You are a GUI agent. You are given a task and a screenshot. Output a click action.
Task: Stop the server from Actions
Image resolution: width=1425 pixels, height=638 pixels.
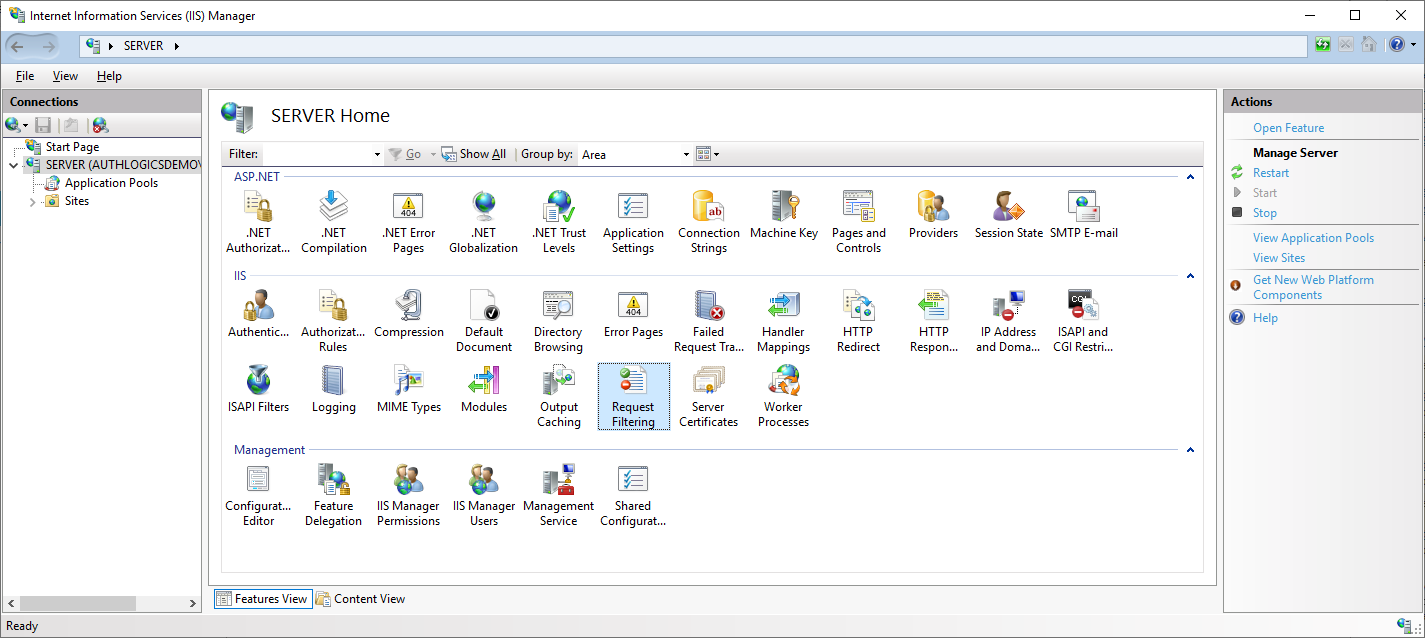pyautogui.click(x=1265, y=213)
